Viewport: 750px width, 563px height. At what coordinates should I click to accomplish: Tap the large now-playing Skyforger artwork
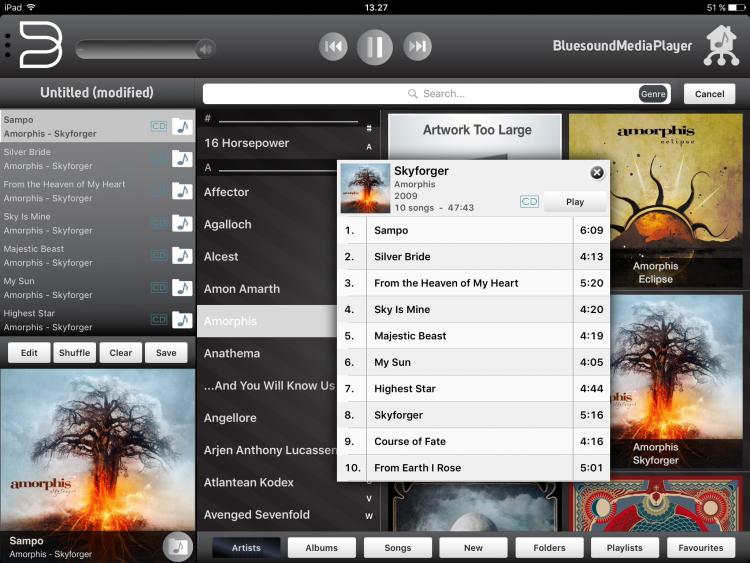[98, 449]
